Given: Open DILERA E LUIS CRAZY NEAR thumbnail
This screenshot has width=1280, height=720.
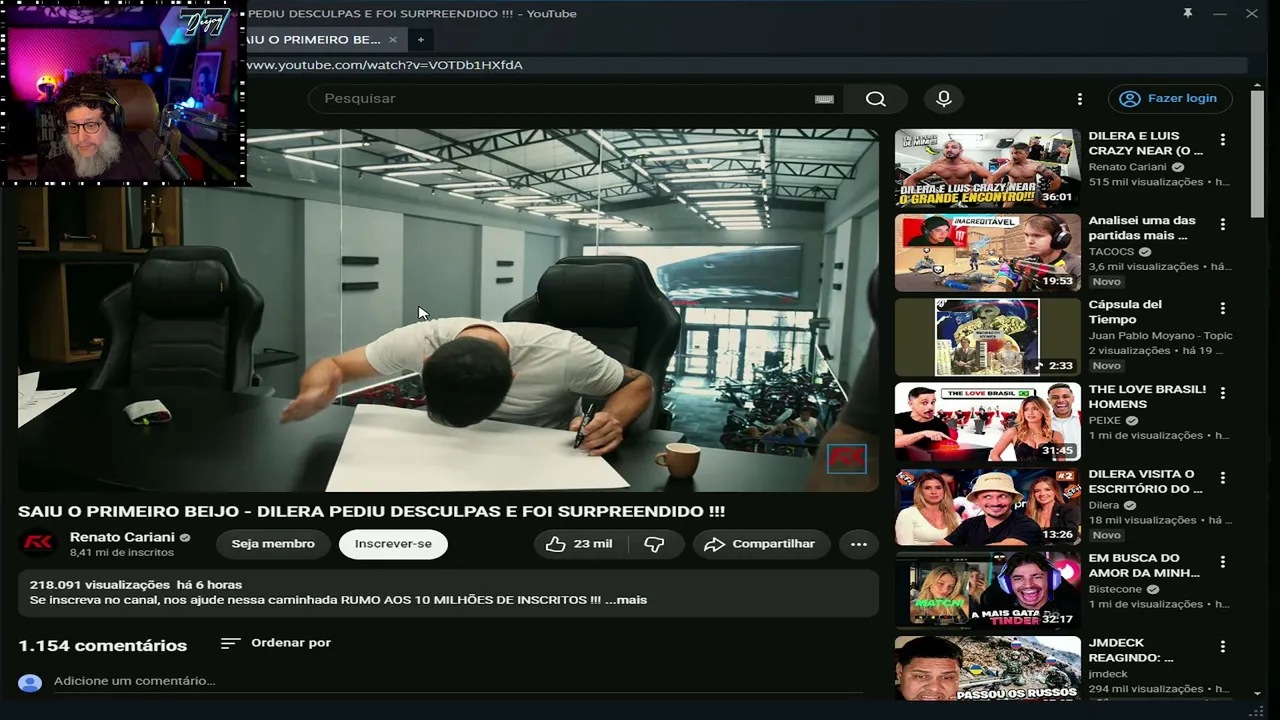Looking at the screenshot, I should pos(987,168).
